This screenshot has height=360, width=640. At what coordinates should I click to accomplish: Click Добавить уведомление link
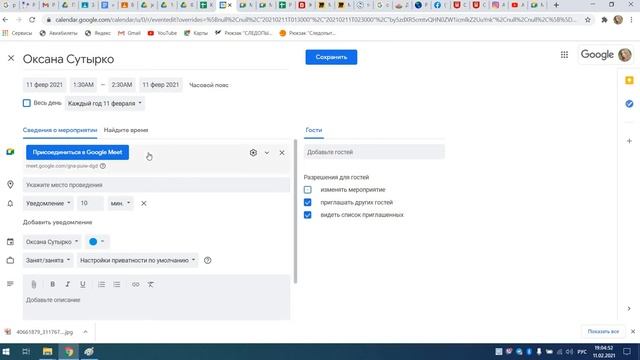pyautogui.click(x=57, y=222)
